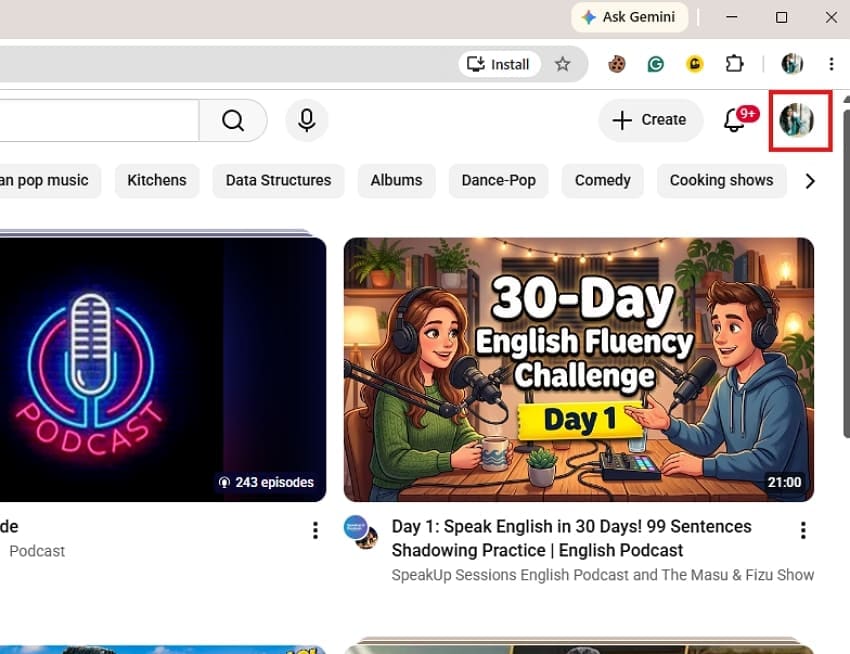
Task: Open the Chrome three-dot menu
Action: click(x=831, y=64)
